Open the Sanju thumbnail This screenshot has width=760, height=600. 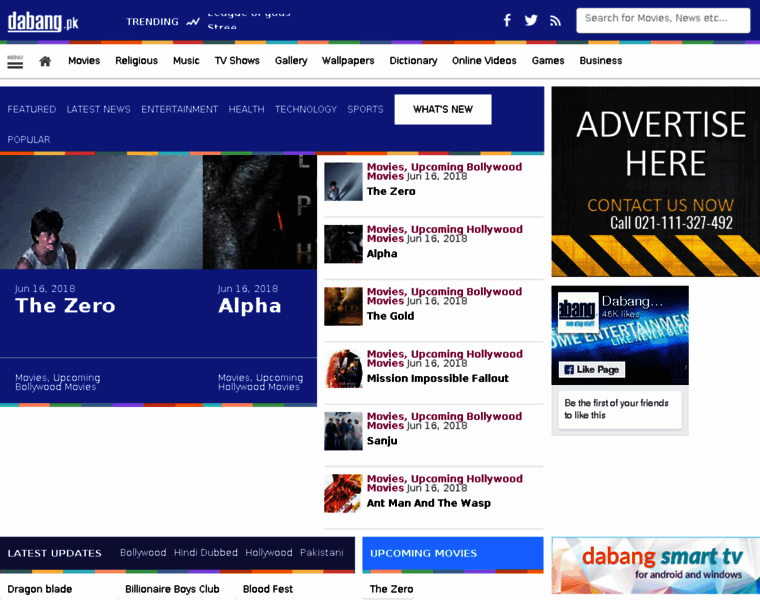(343, 431)
